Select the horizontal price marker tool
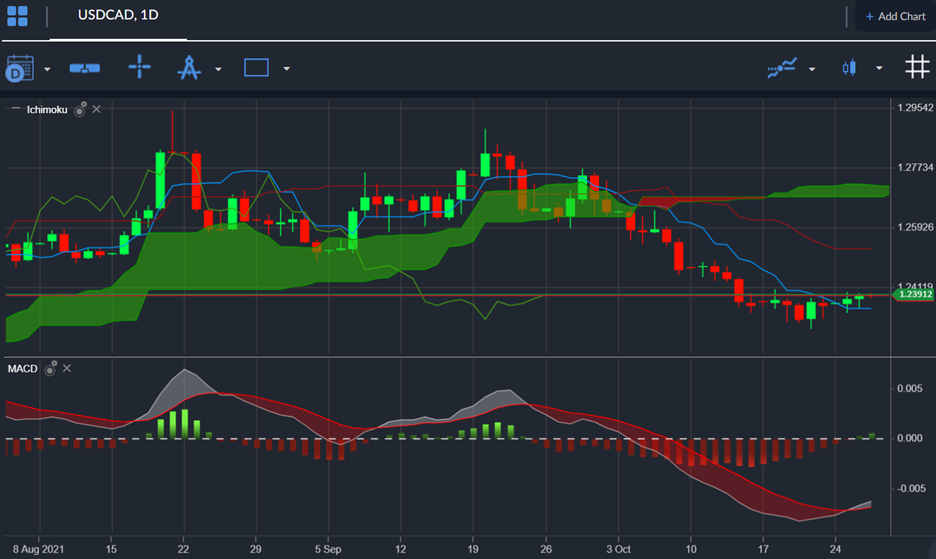The width and height of the screenshot is (936, 559). tap(85, 68)
